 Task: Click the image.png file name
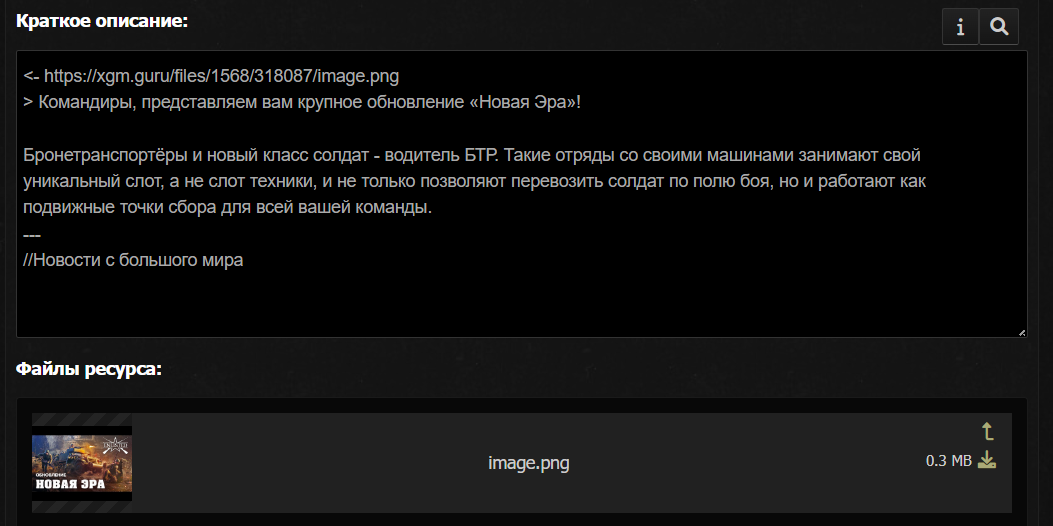pos(529,463)
